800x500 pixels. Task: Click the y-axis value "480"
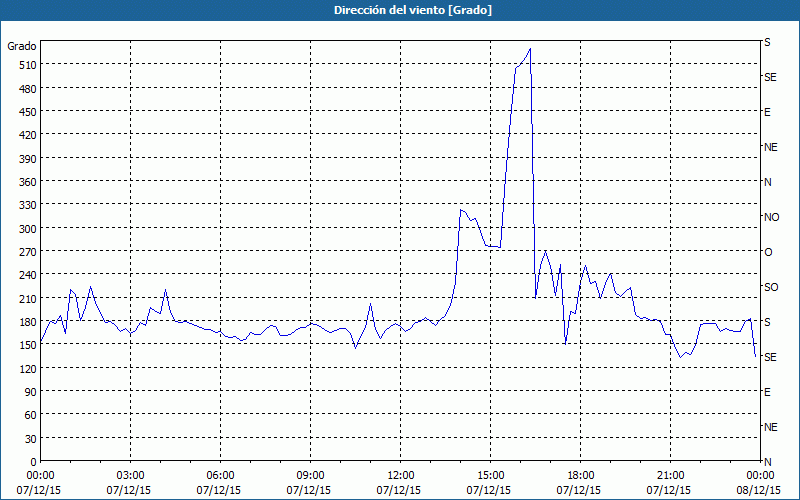[x=28, y=89]
